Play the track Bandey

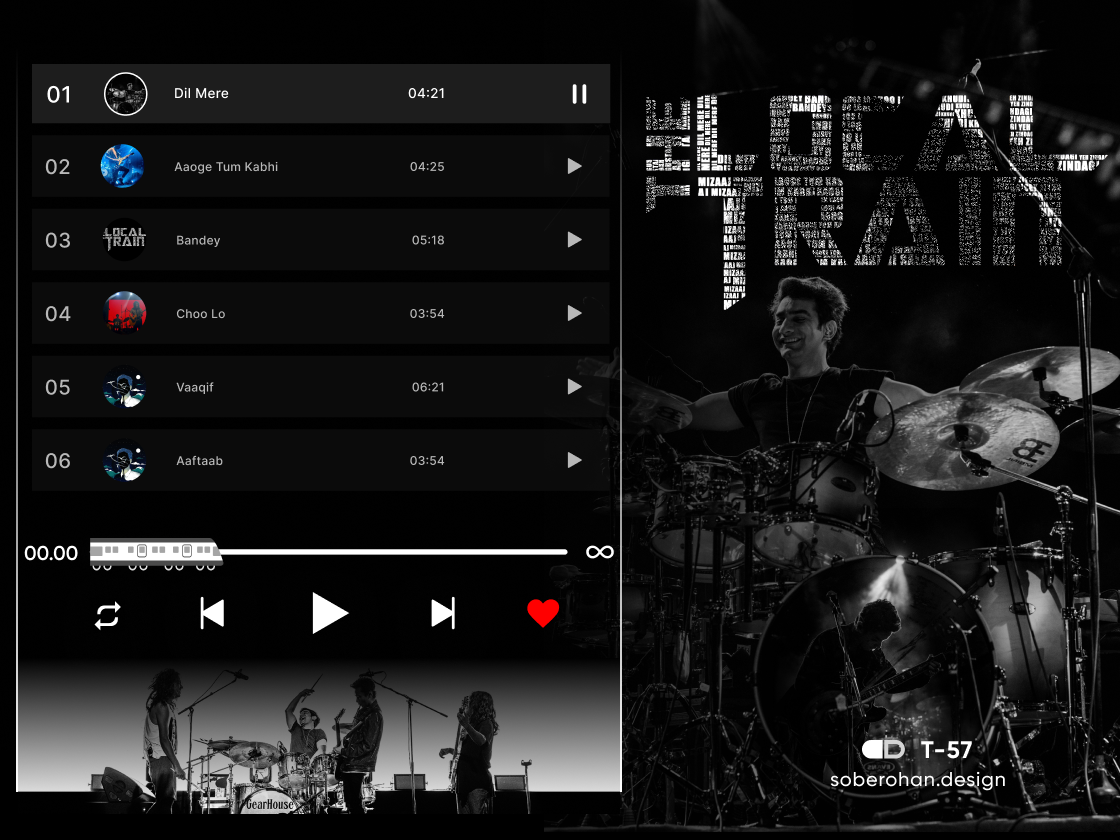tap(574, 240)
